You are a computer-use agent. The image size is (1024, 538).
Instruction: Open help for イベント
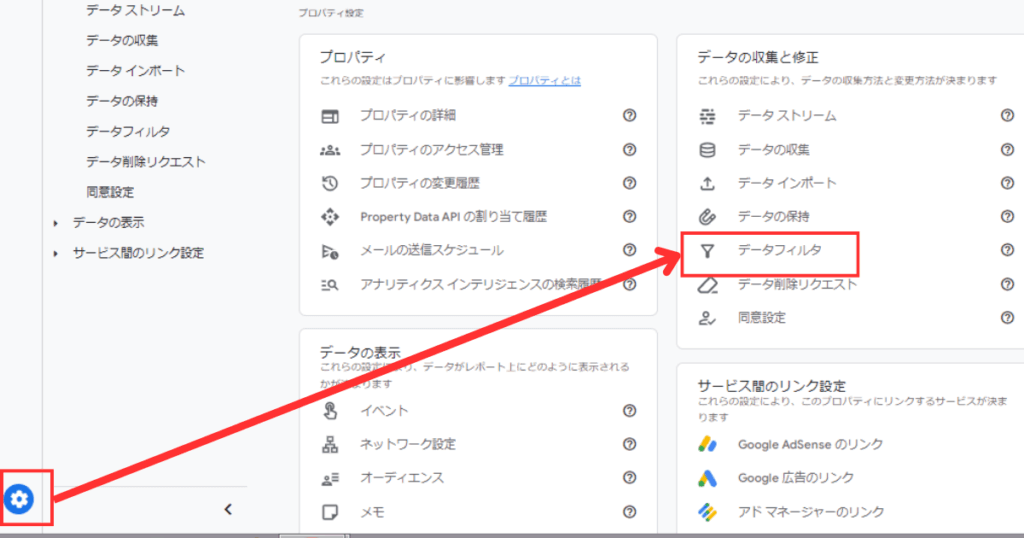[x=630, y=411]
